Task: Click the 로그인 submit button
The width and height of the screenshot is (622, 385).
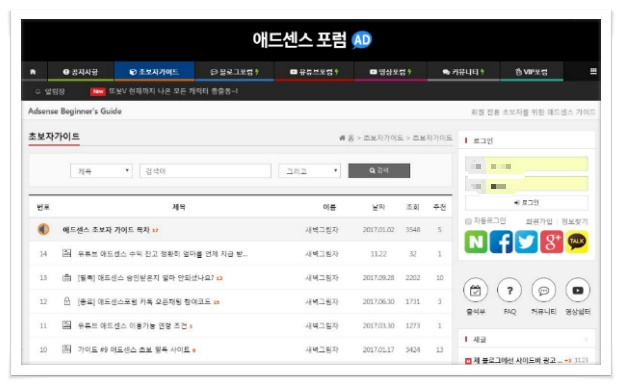Action: pos(526,203)
